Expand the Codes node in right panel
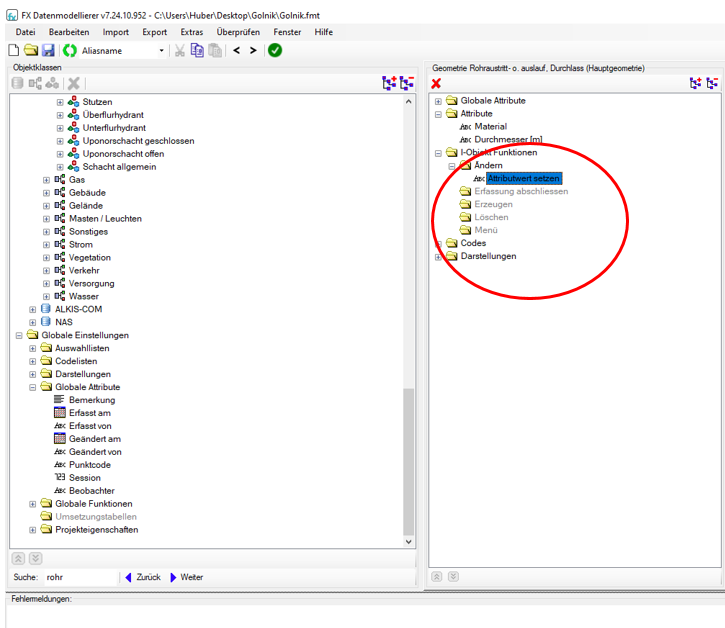Viewport: 725px width, 628px height. point(439,243)
